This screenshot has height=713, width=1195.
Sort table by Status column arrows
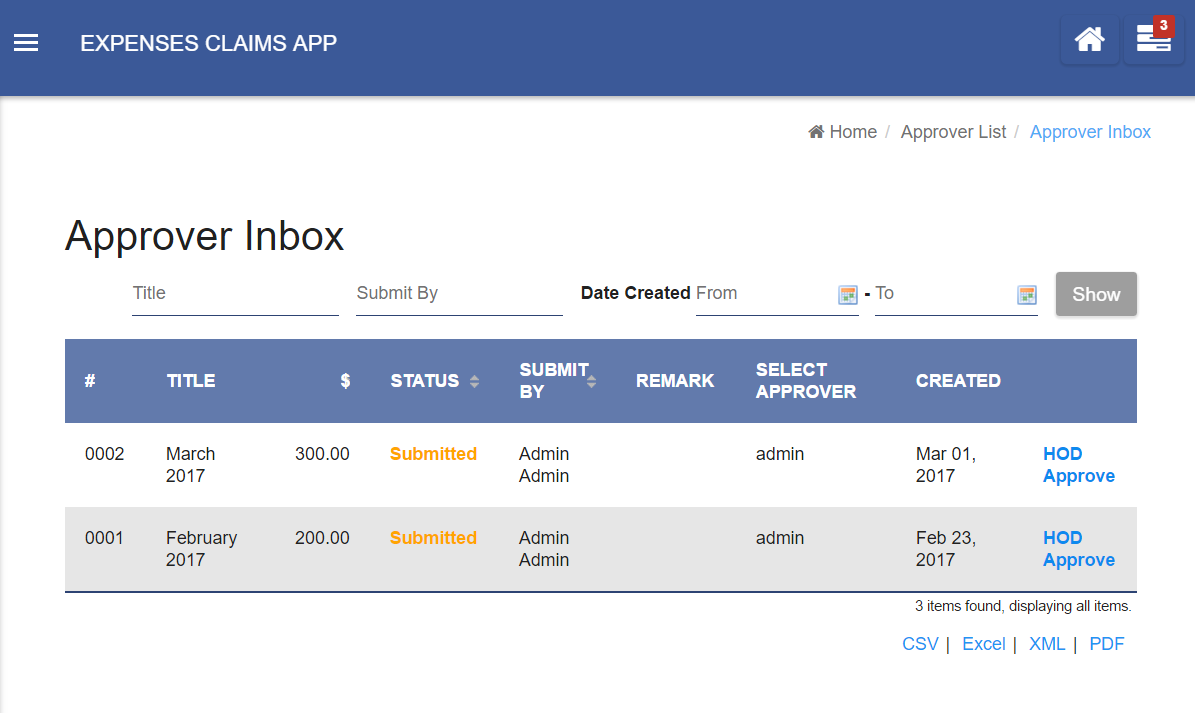pyautogui.click(x=475, y=381)
